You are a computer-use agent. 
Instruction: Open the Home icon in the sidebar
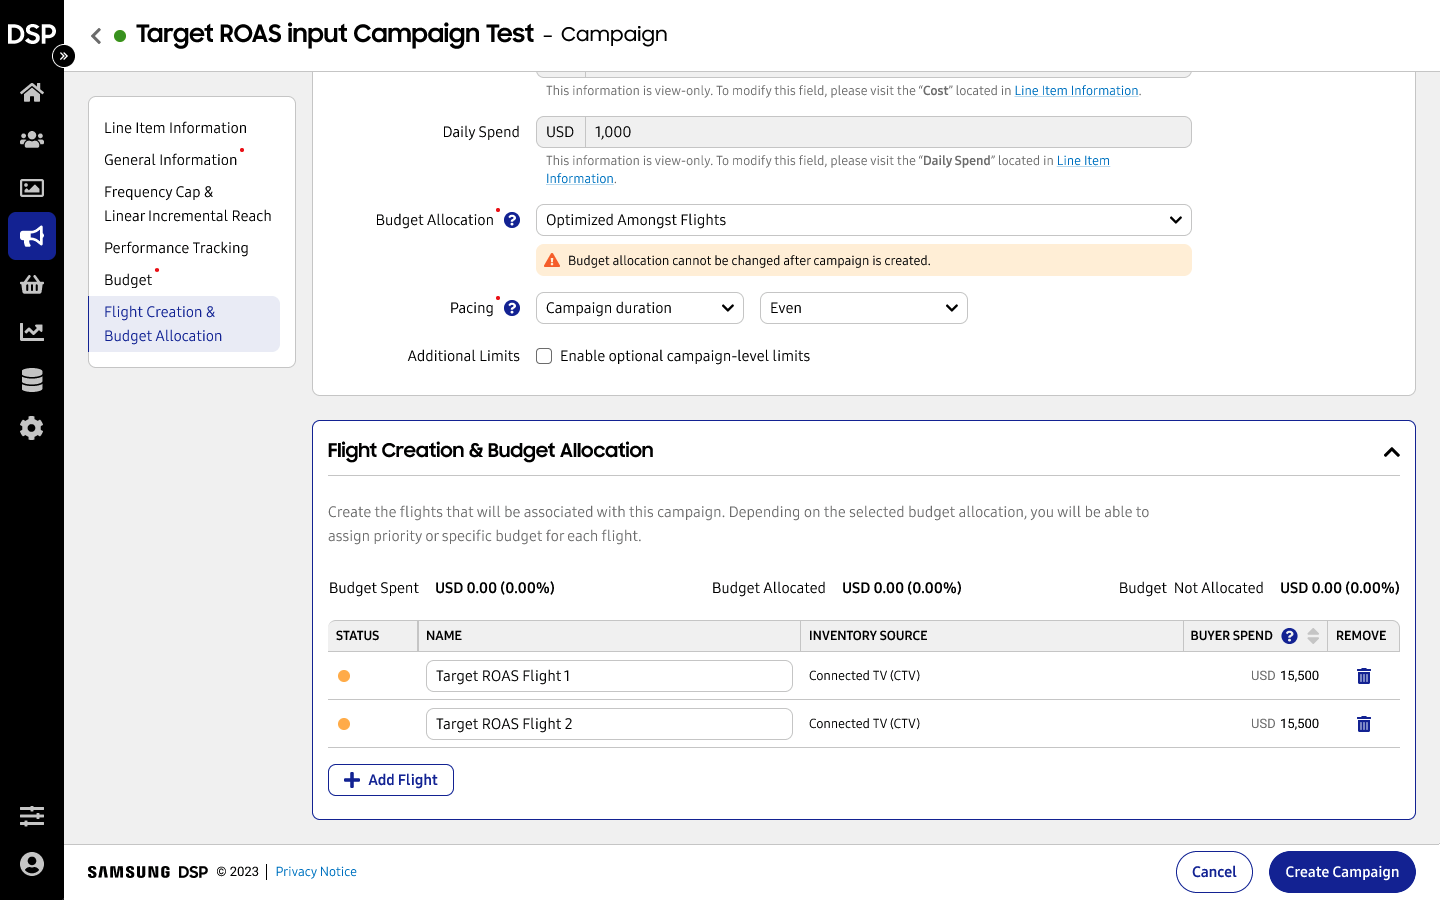tap(32, 92)
